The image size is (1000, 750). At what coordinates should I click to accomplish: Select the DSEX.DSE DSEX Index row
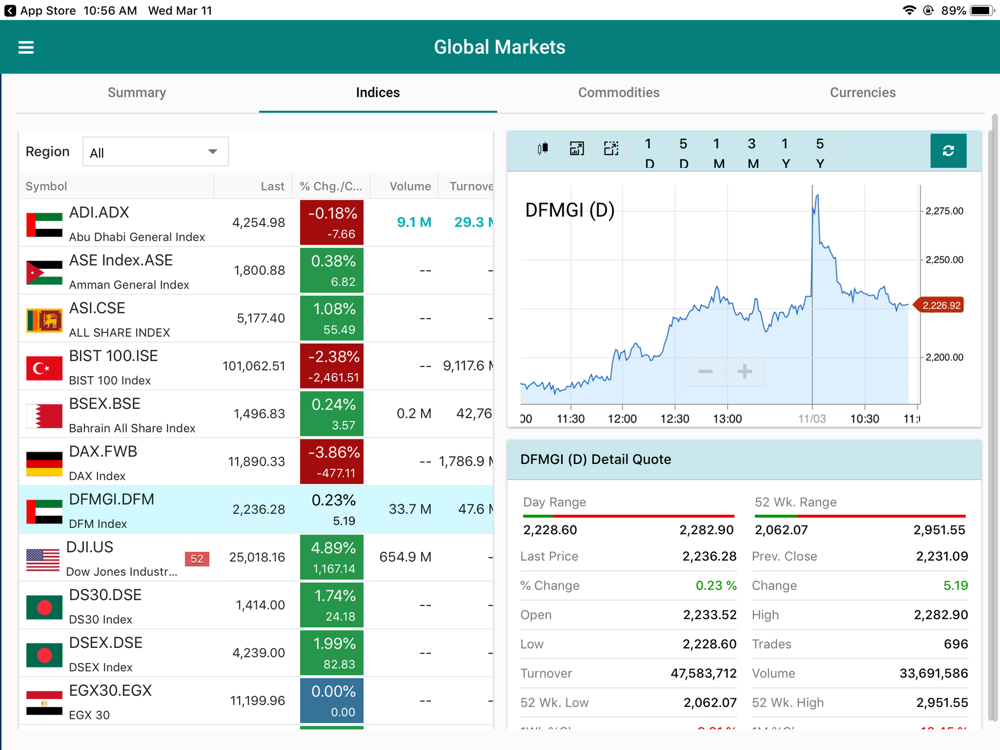pyautogui.click(x=256, y=653)
